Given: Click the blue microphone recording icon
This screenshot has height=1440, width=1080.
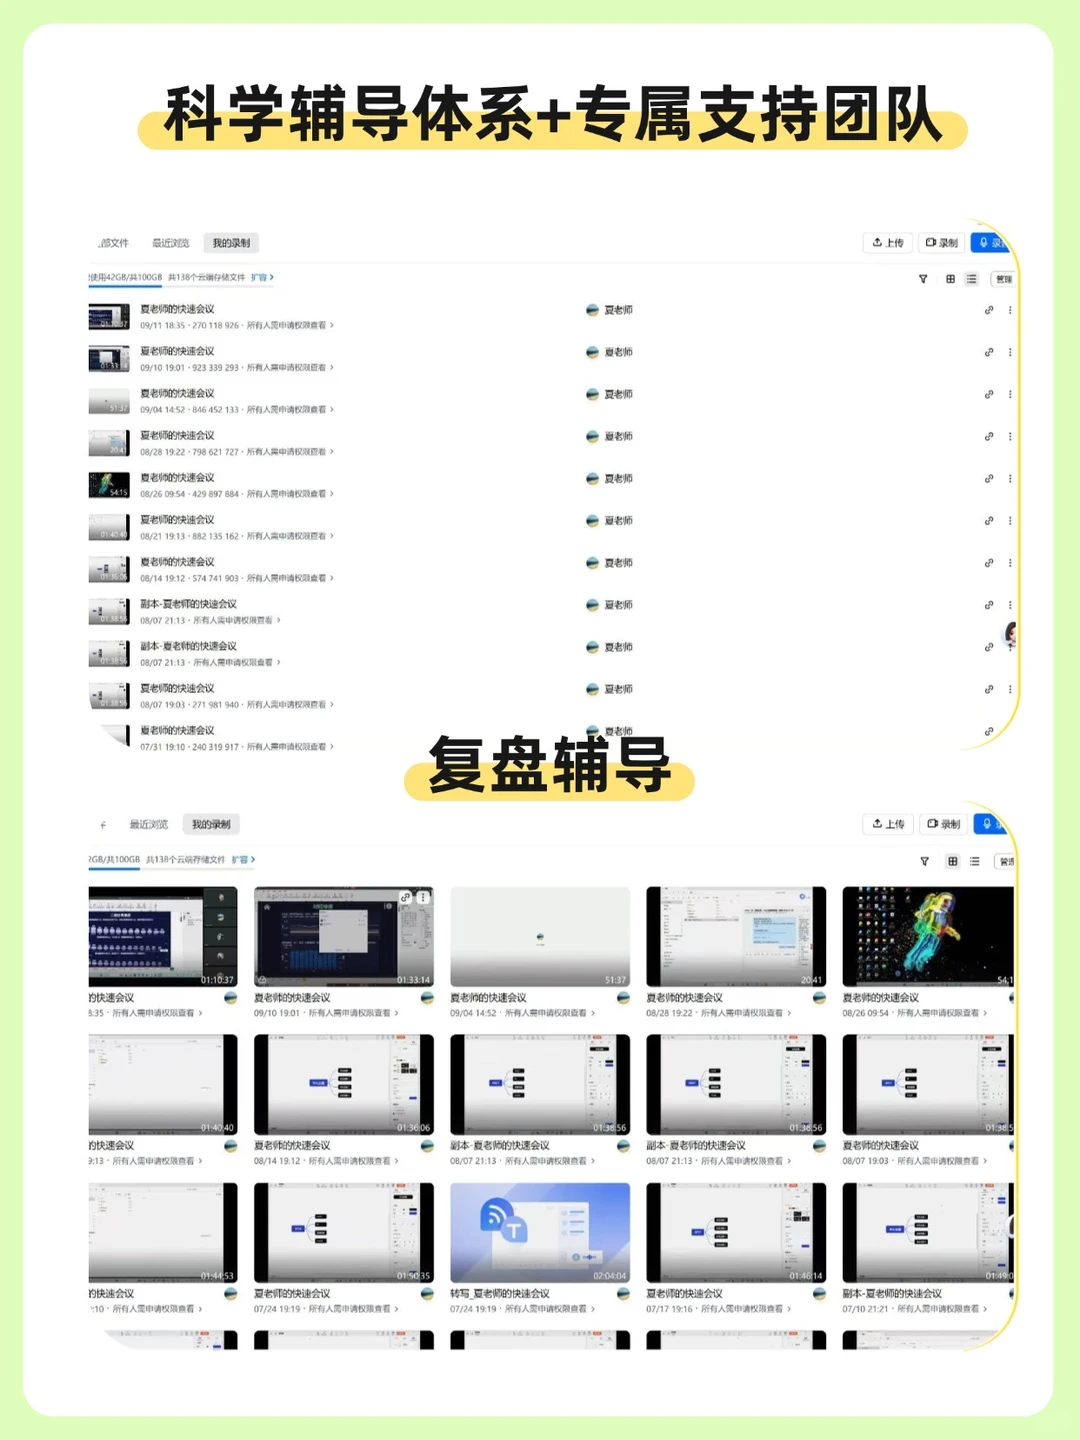Looking at the screenshot, I should tap(985, 243).
